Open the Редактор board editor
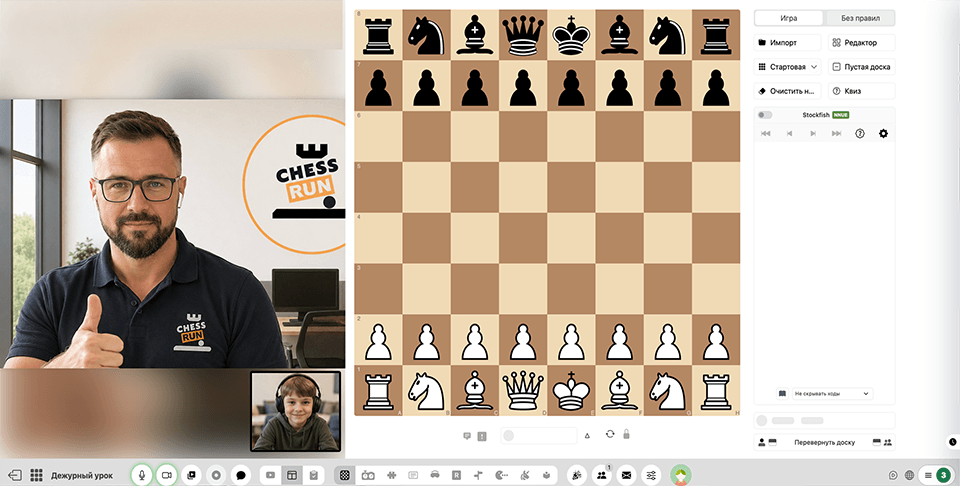The image size is (960, 486). pos(861,43)
